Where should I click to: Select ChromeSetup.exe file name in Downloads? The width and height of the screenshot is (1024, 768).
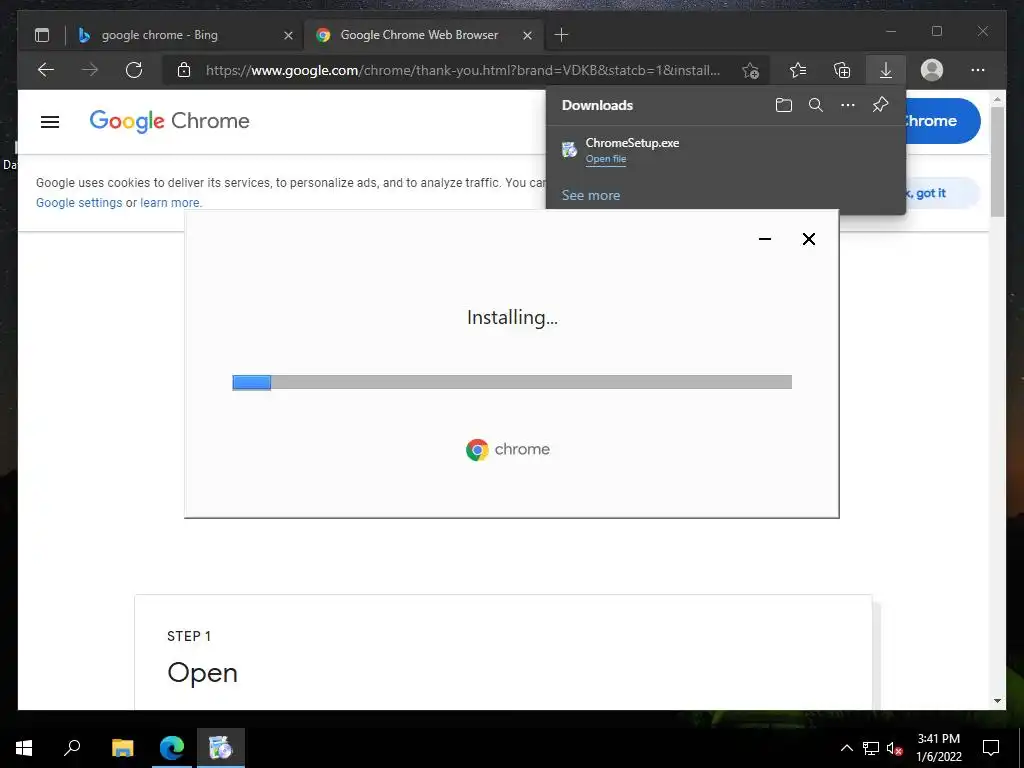(x=632, y=143)
